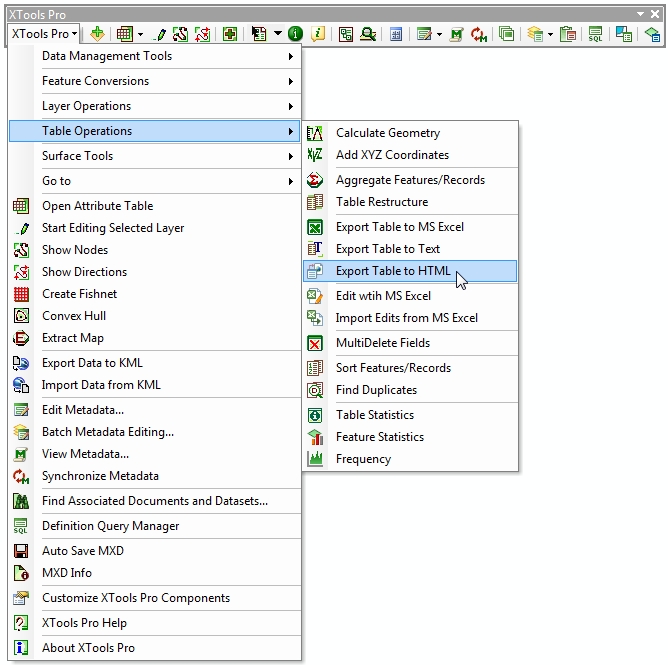
Task: Choose Export Data to KML
Action: pos(155,363)
